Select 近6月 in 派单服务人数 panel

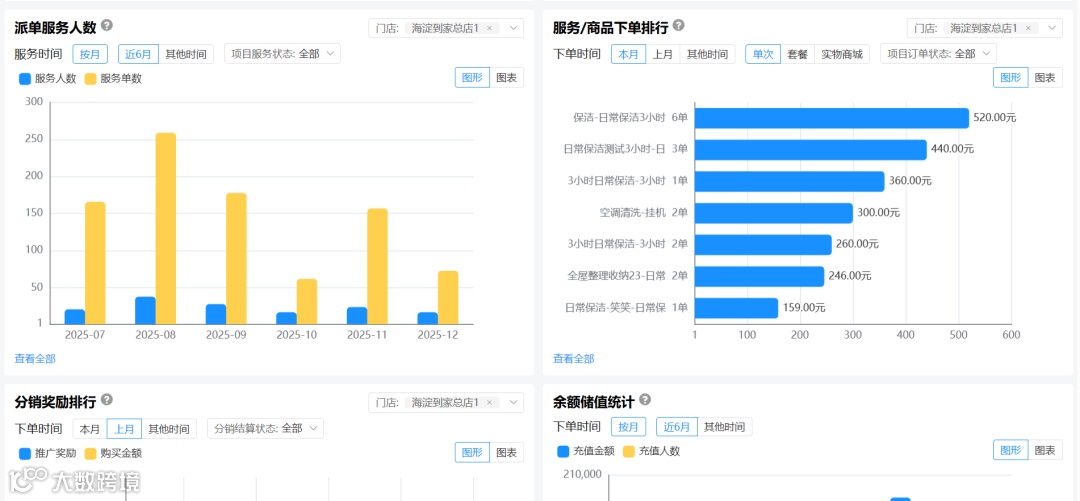138,54
